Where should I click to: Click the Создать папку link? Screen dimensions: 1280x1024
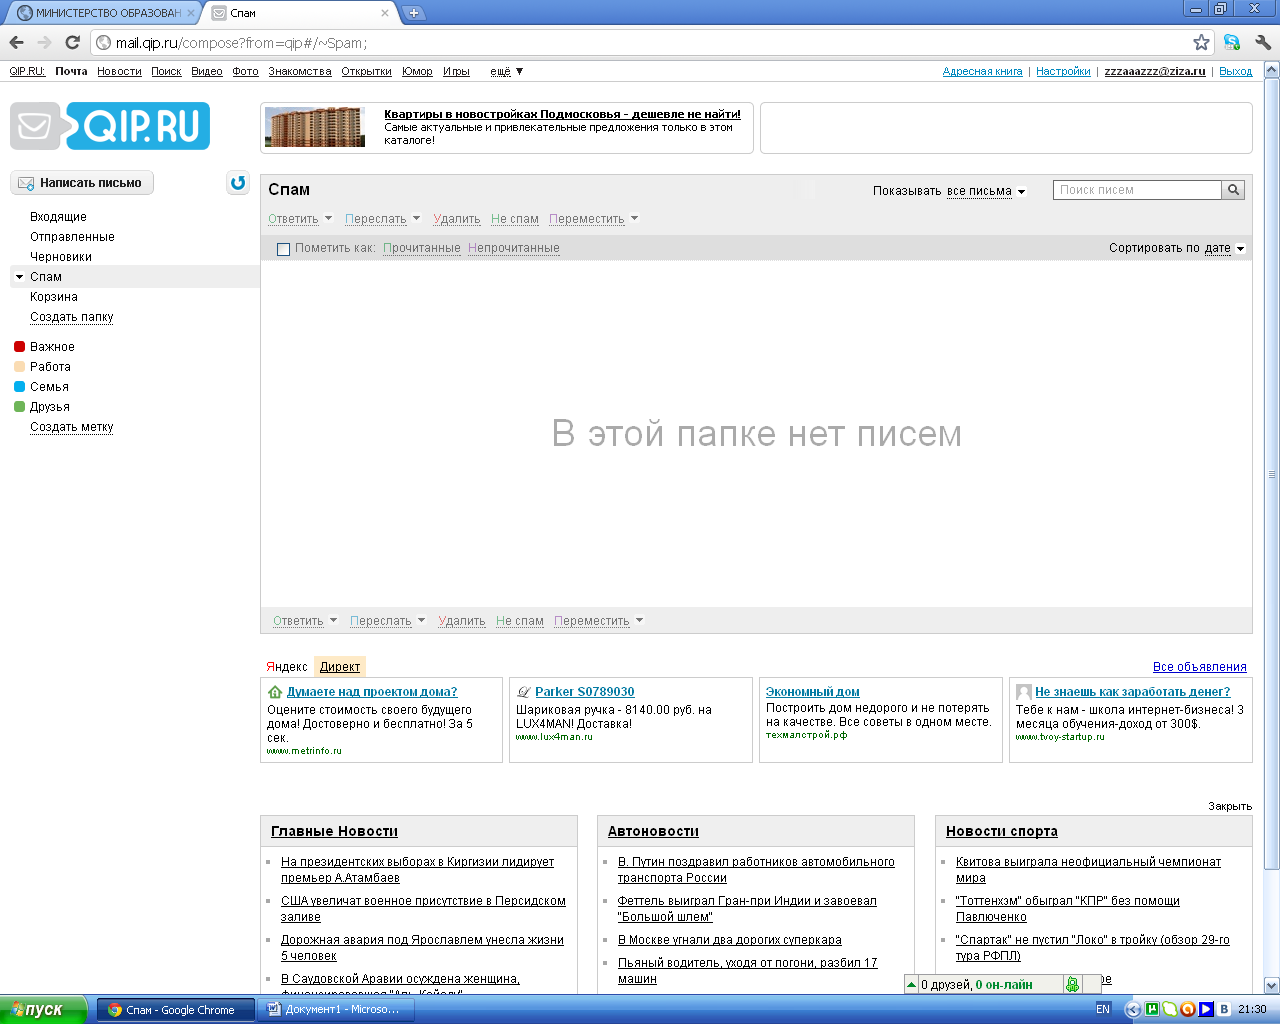(72, 317)
